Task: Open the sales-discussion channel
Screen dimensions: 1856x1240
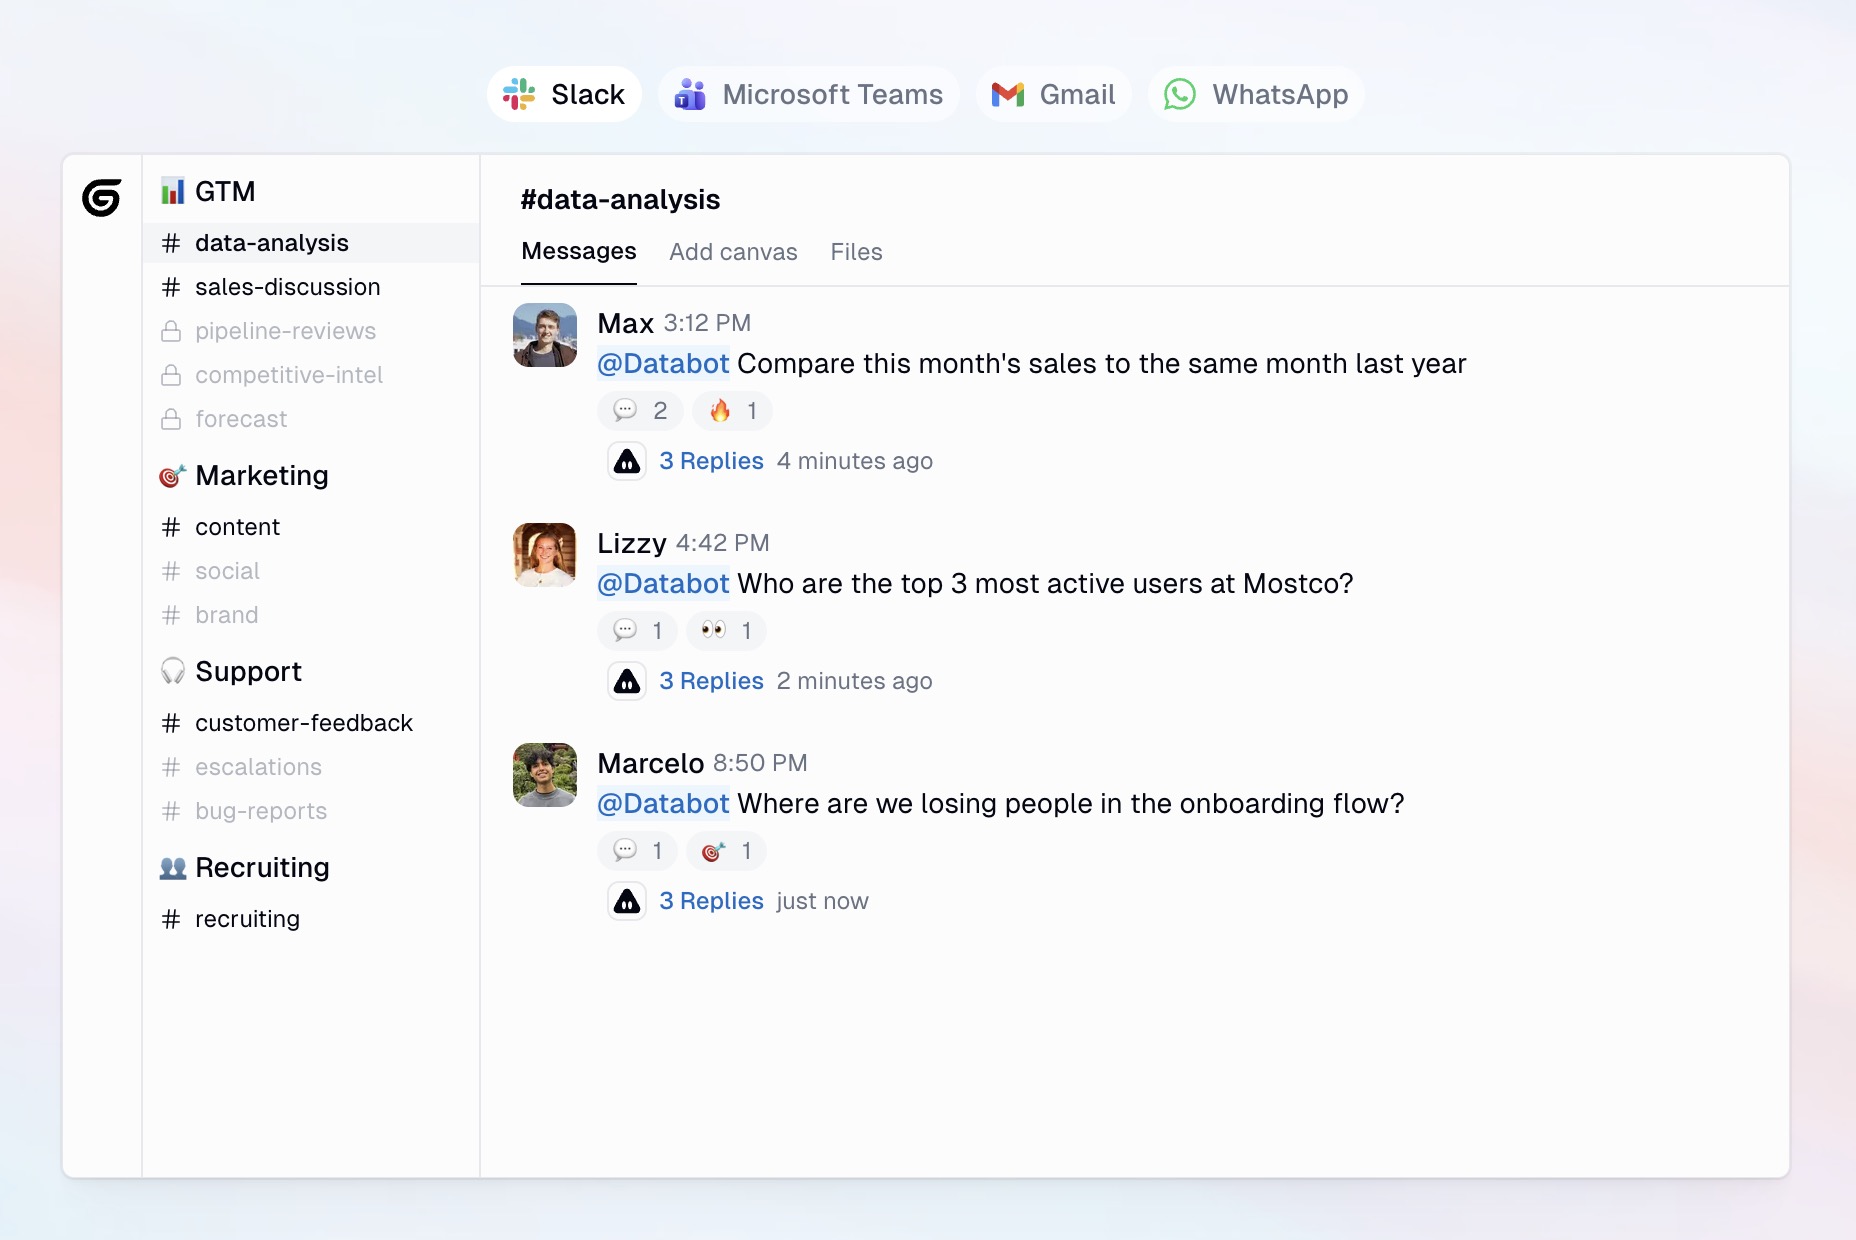Action: 287,287
